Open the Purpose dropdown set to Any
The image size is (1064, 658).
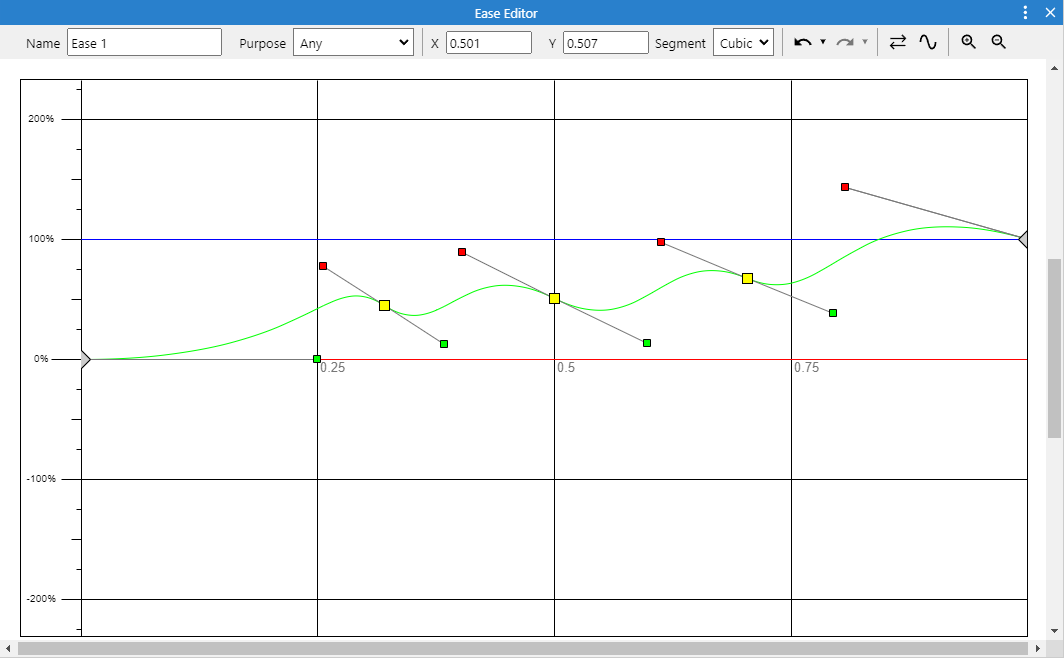(352, 42)
